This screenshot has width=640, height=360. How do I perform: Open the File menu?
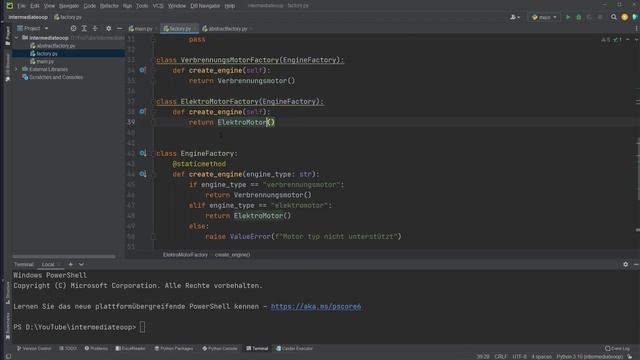(21, 6)
